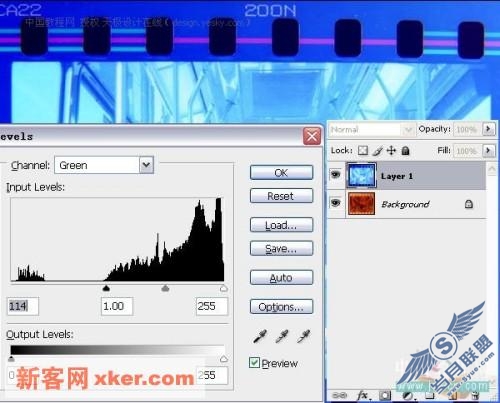
Task: Select the gray point eyedropper
Action: point(282,337)
